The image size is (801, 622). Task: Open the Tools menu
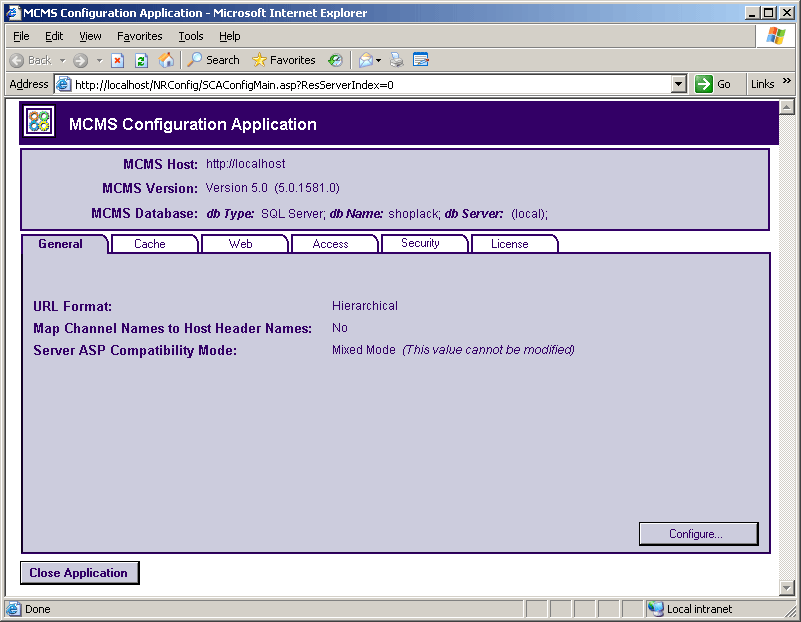(191, 36)
